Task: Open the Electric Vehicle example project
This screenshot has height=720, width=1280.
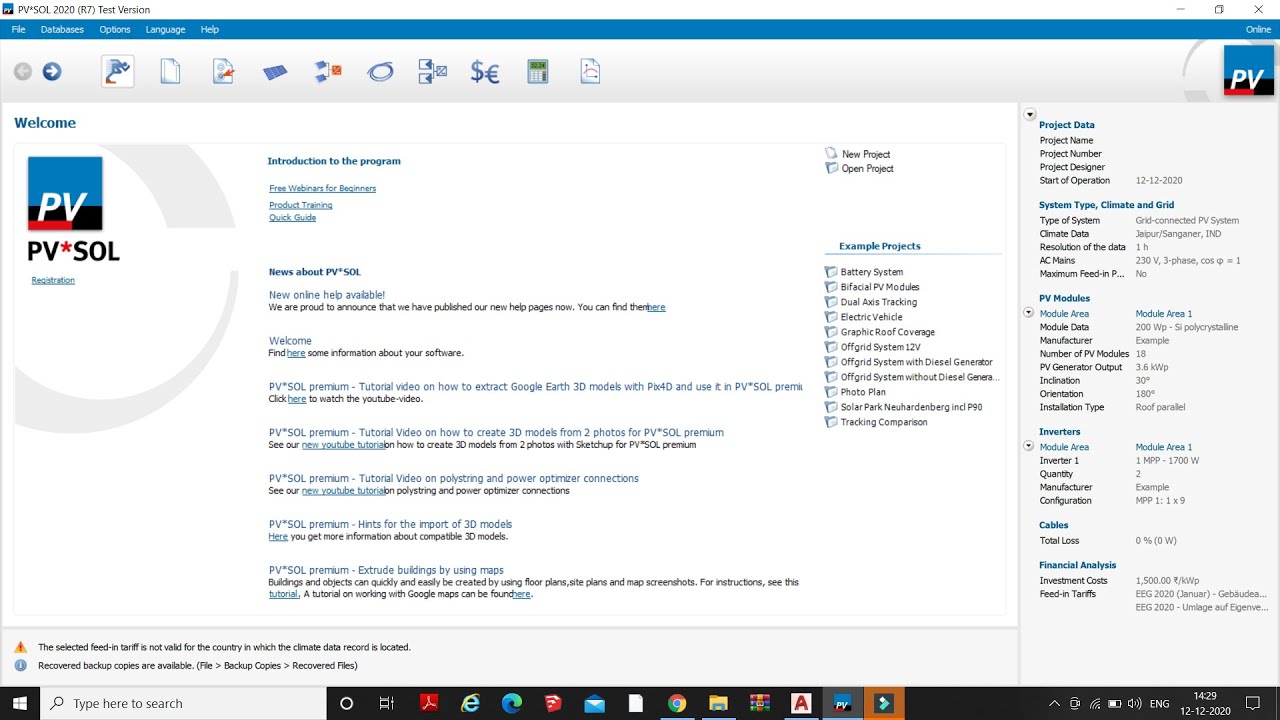Action: pos(872,317)
